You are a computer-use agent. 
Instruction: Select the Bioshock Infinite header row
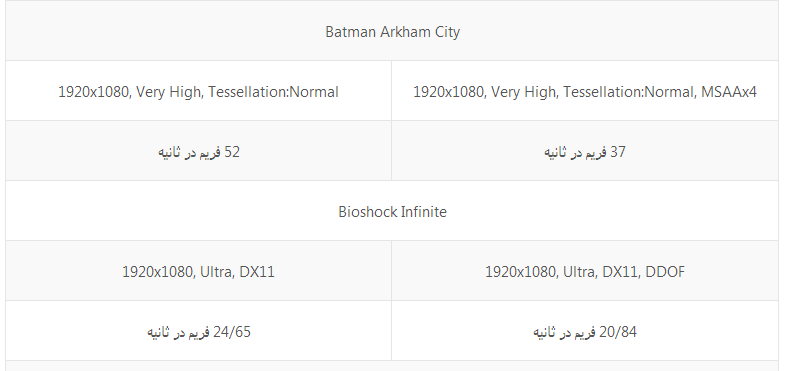tap(392, 211)
